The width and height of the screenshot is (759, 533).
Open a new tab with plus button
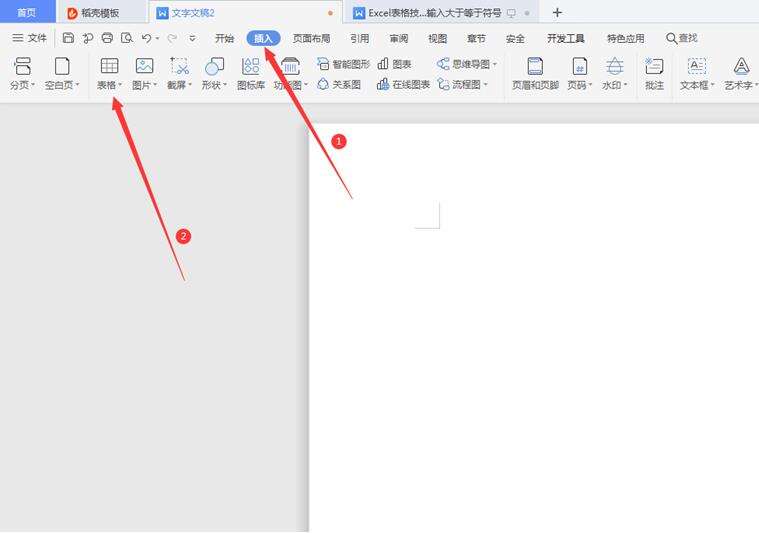557,13
